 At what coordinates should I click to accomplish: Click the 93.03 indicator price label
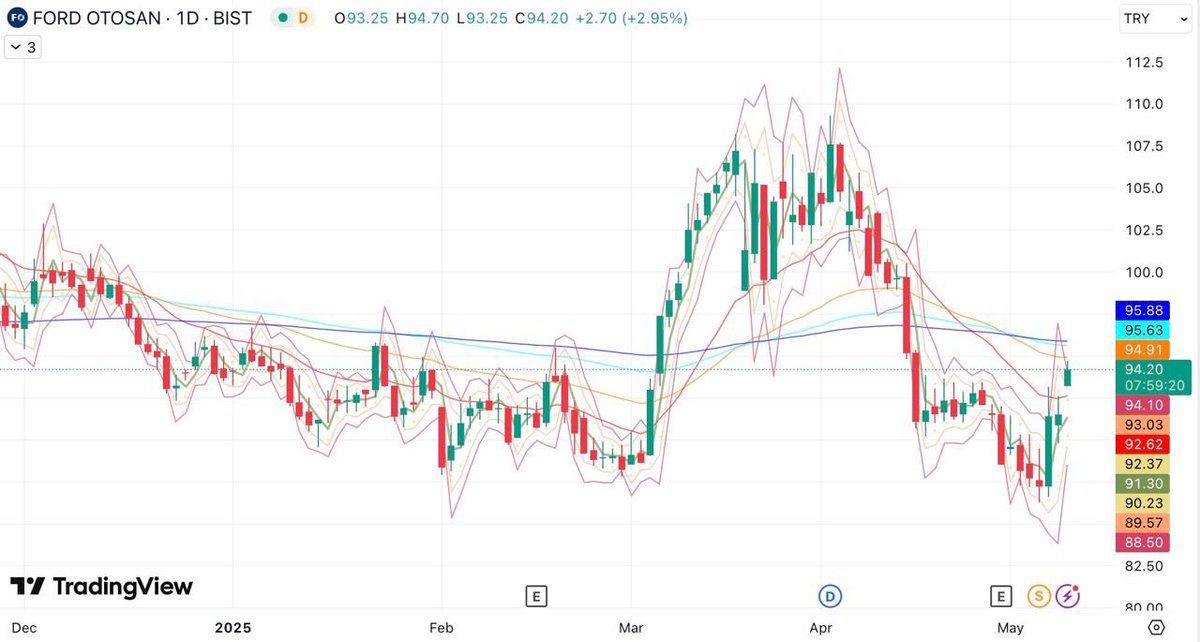point(1144,425)
